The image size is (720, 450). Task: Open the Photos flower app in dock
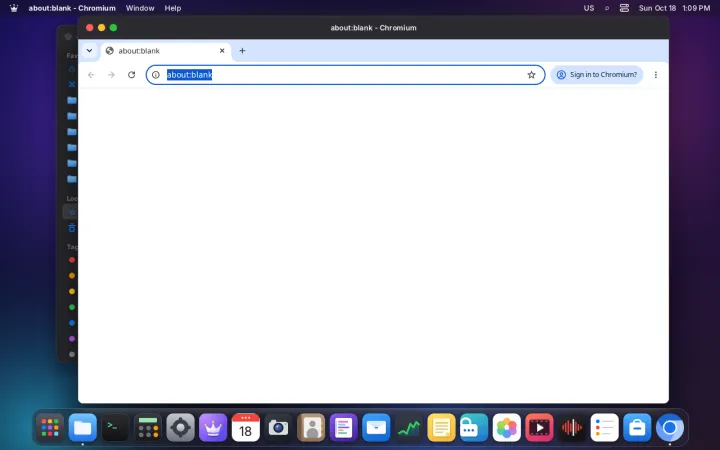(506, 428)
